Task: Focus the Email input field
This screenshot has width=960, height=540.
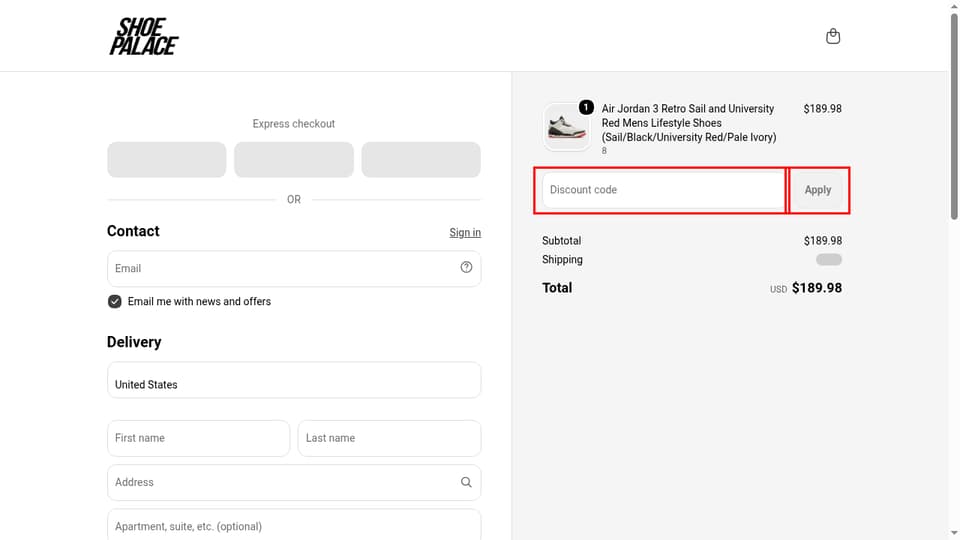Action: click(x=294, y=268)
